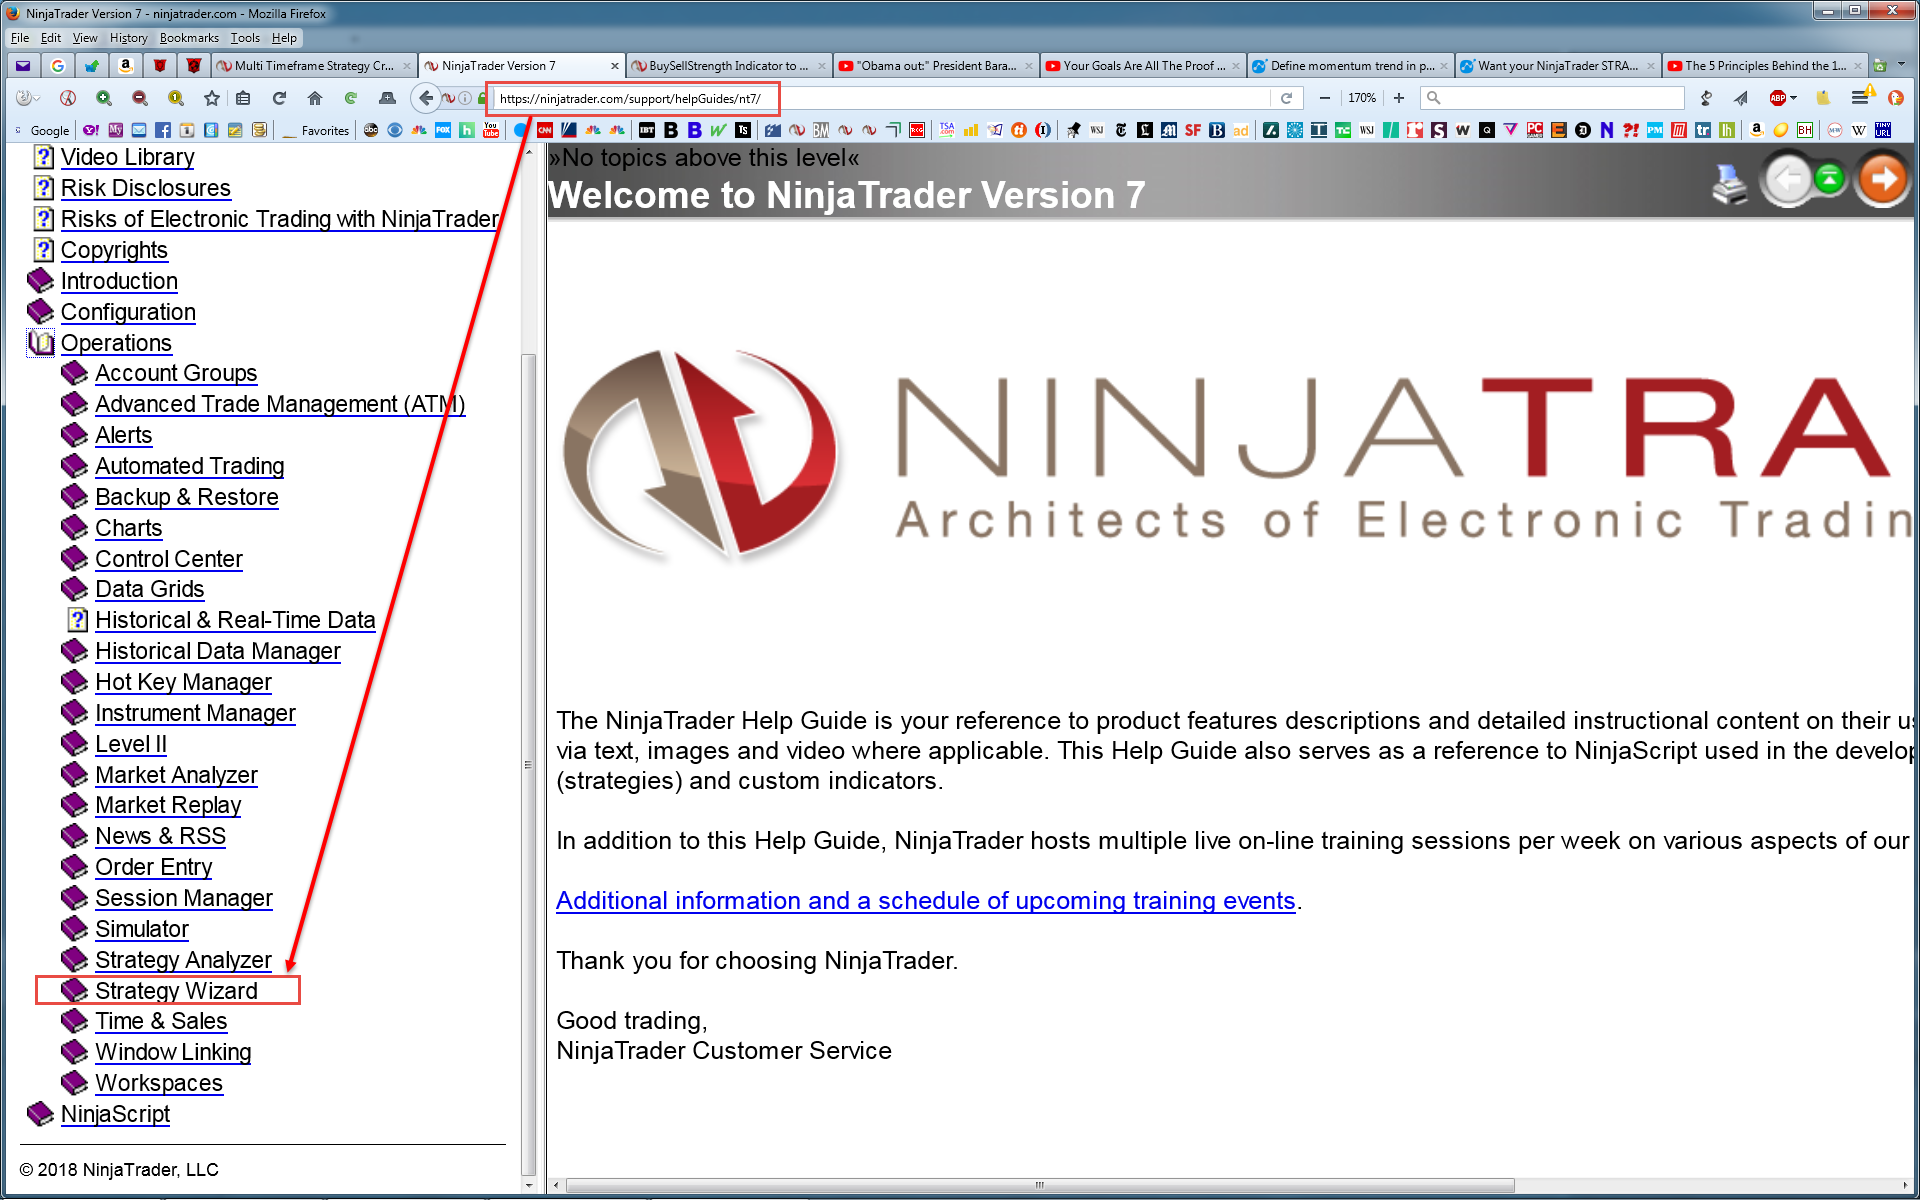Click the URL address bar field
The width and height of the screenshot is (1920, 1200).
tap(630, 98)
